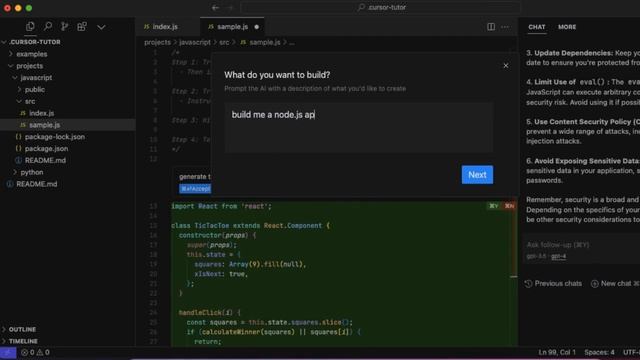Click the .cursor-tutor search bar
Viewport: 640px width, 360px height.
coord(381,7)
